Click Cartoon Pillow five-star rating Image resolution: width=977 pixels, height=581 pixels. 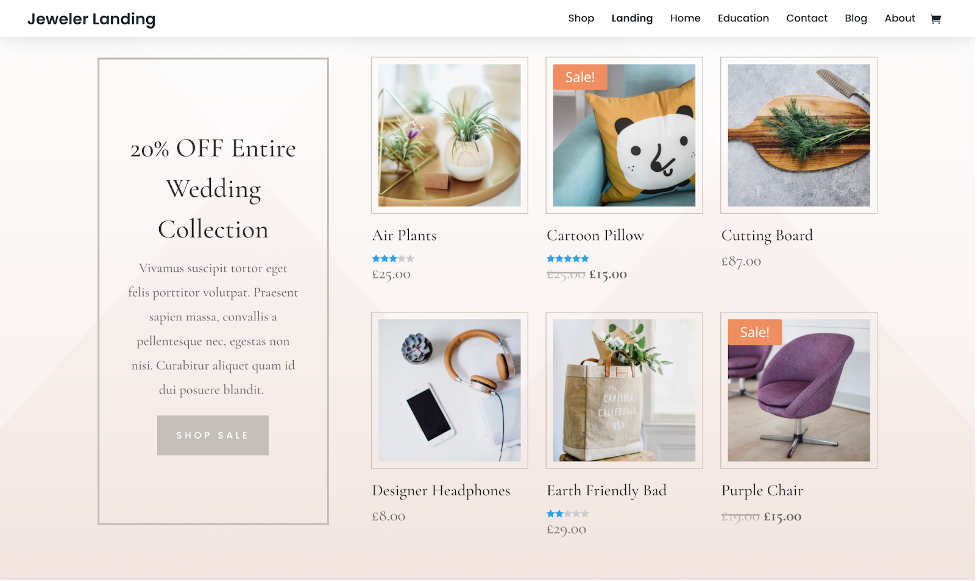coord(568,259)
